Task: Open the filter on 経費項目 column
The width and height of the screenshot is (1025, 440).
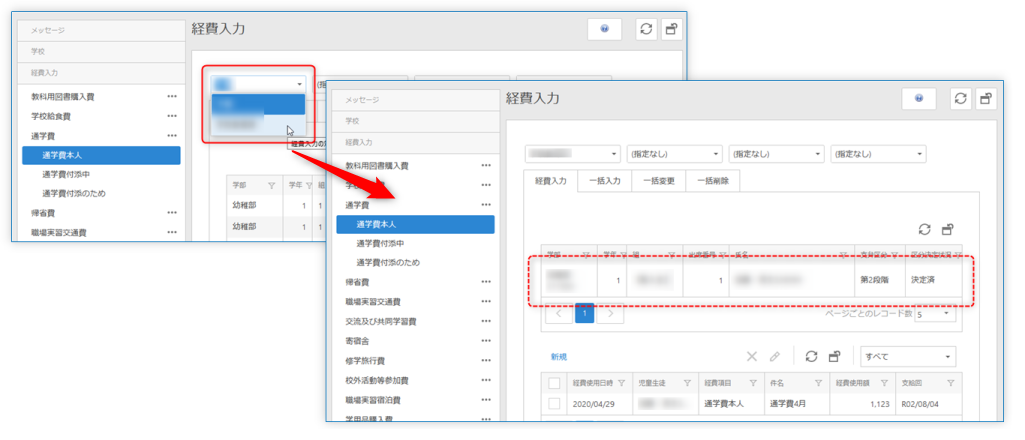Action: [753, 383]
